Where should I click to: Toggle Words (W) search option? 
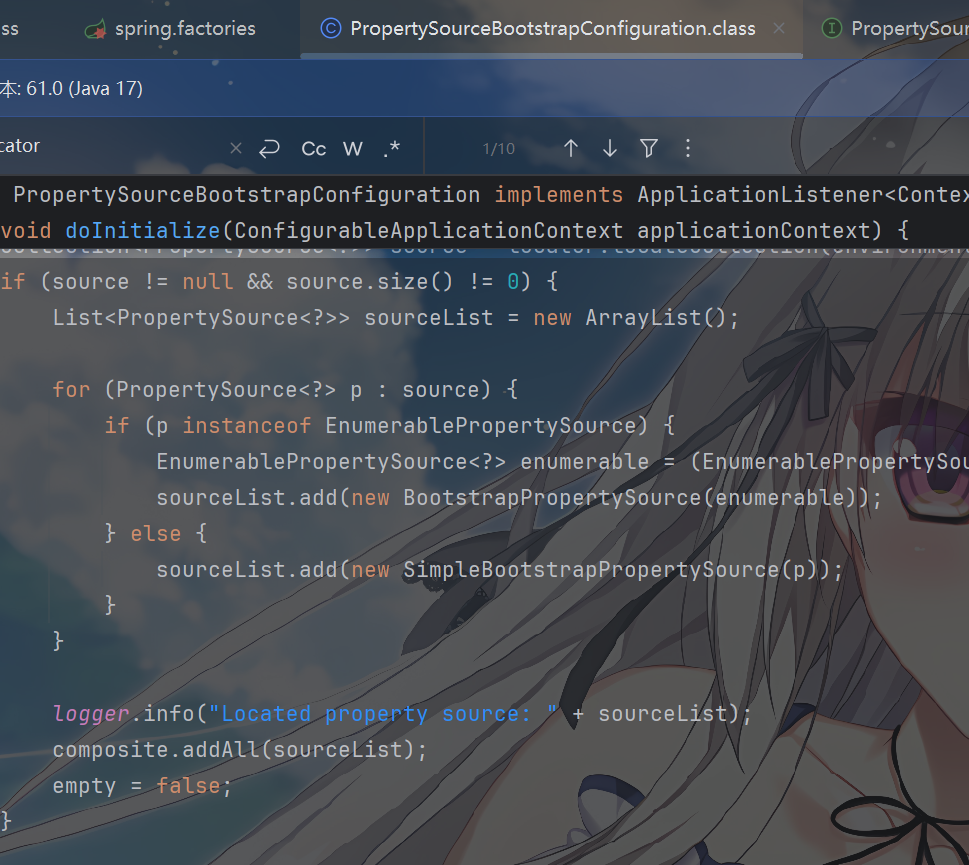(x=353, y=149)
